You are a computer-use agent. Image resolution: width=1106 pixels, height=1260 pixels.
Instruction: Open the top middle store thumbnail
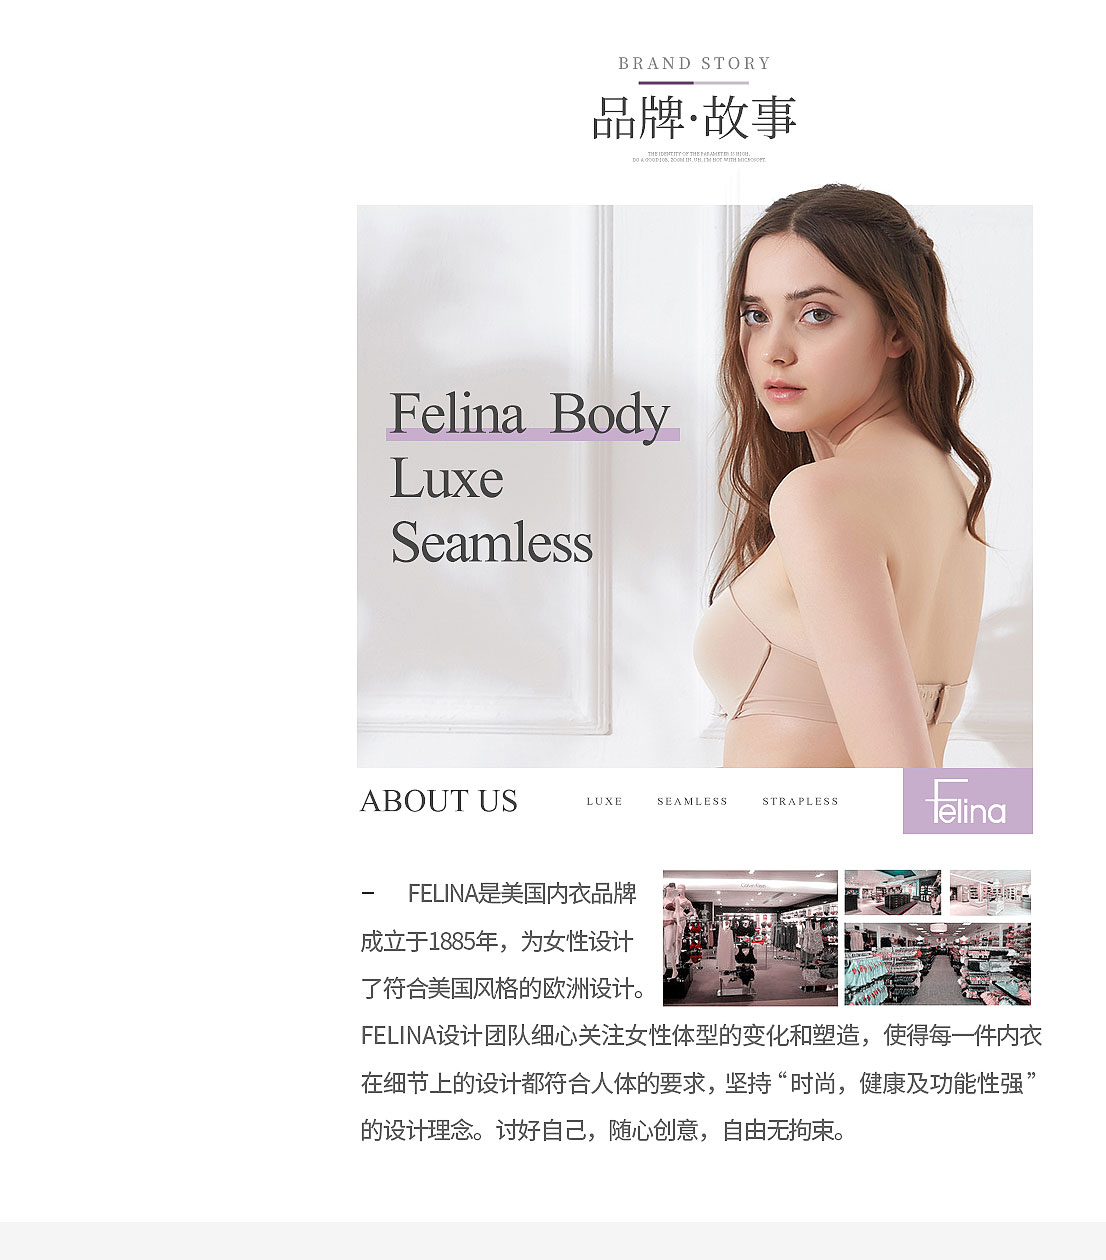(892, 892)
